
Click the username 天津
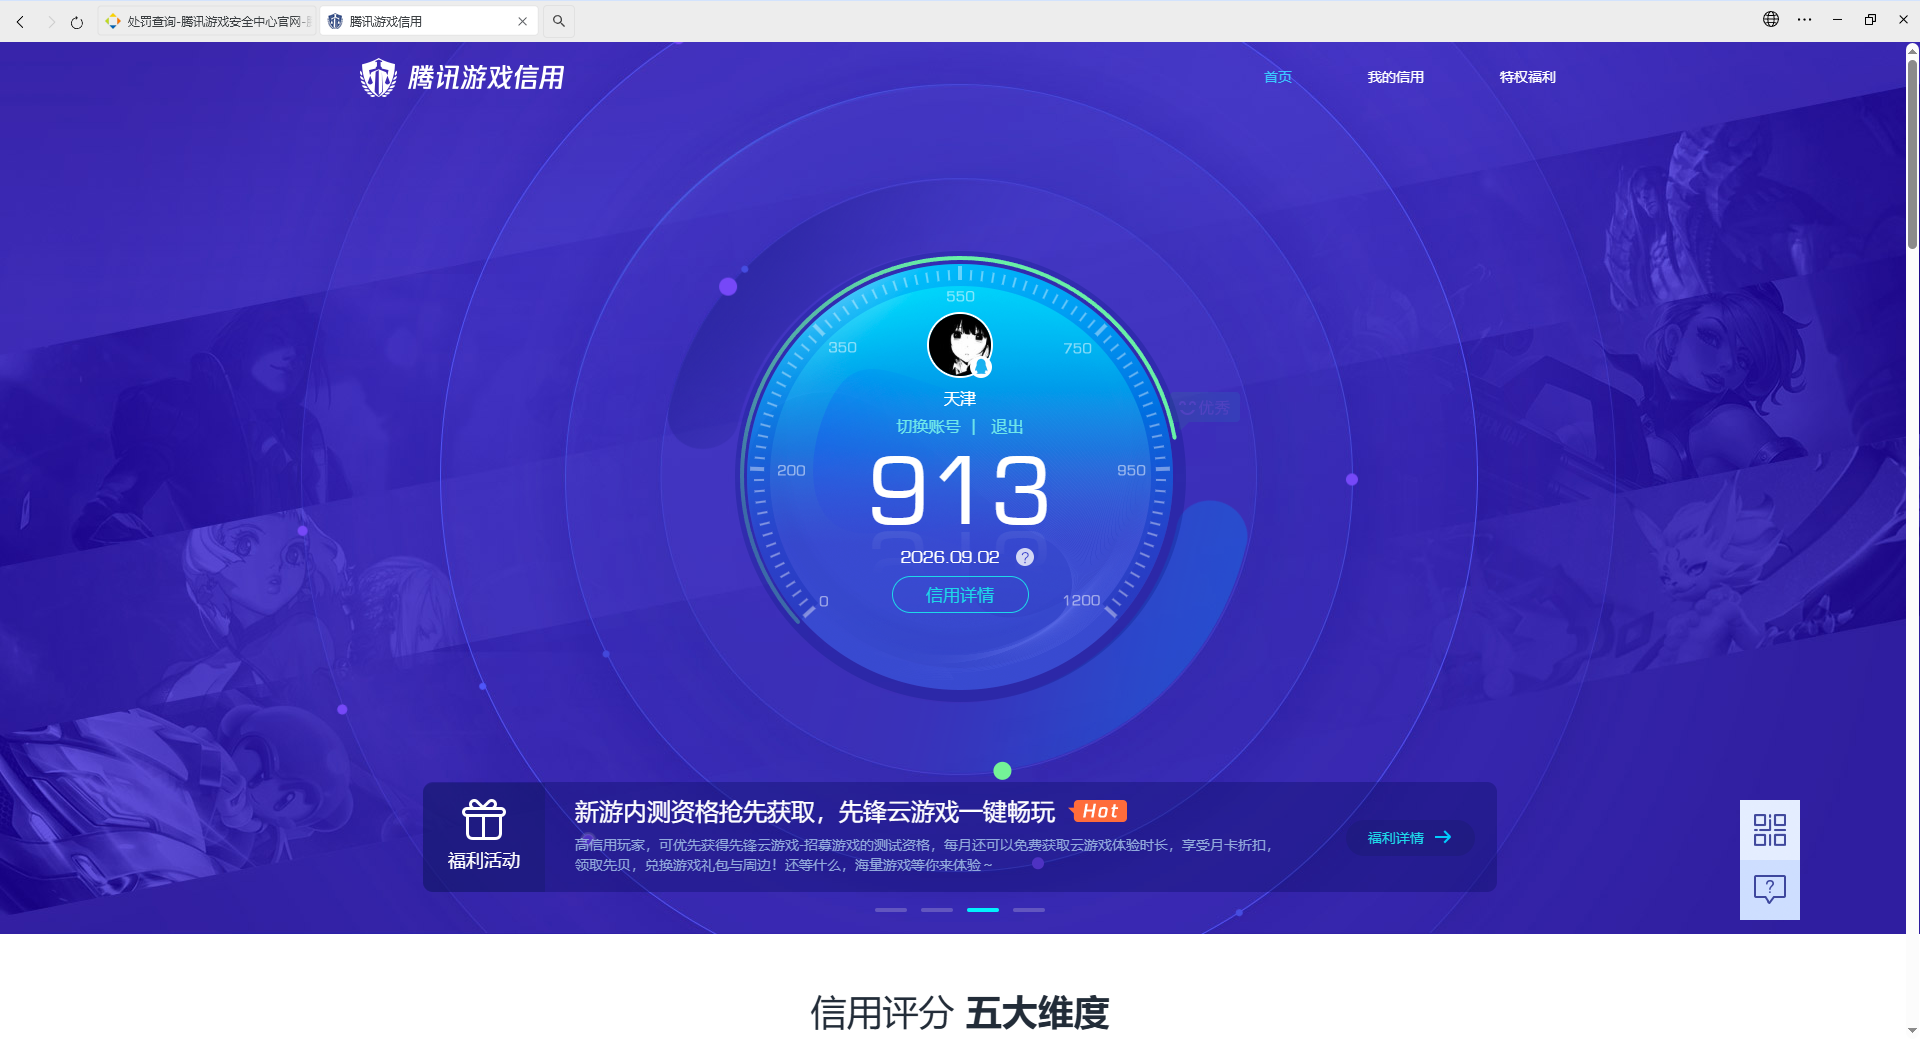tap(960, 399)
